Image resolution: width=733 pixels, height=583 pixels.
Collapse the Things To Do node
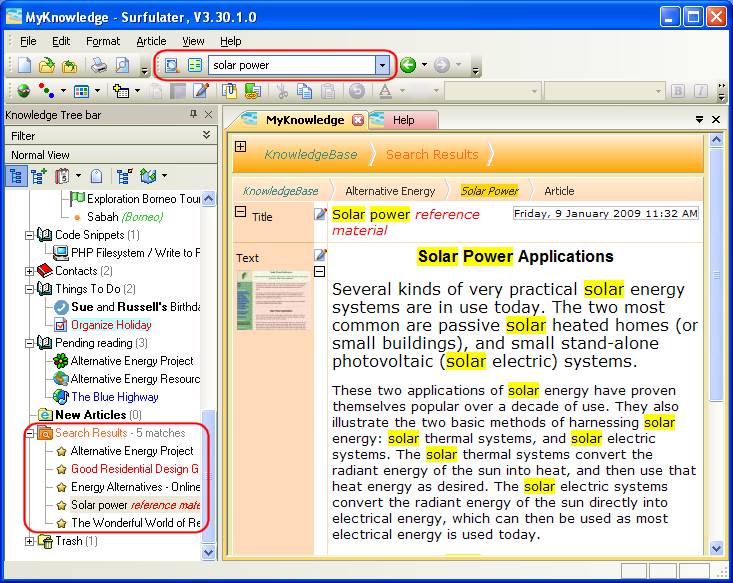29,289
